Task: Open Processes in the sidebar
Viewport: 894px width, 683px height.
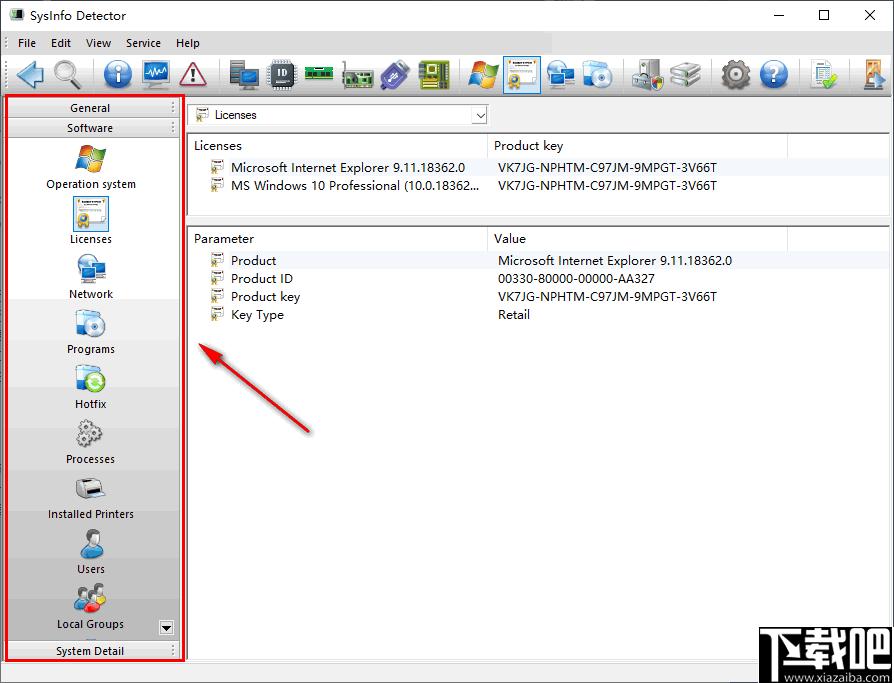Action: [90, 442]
